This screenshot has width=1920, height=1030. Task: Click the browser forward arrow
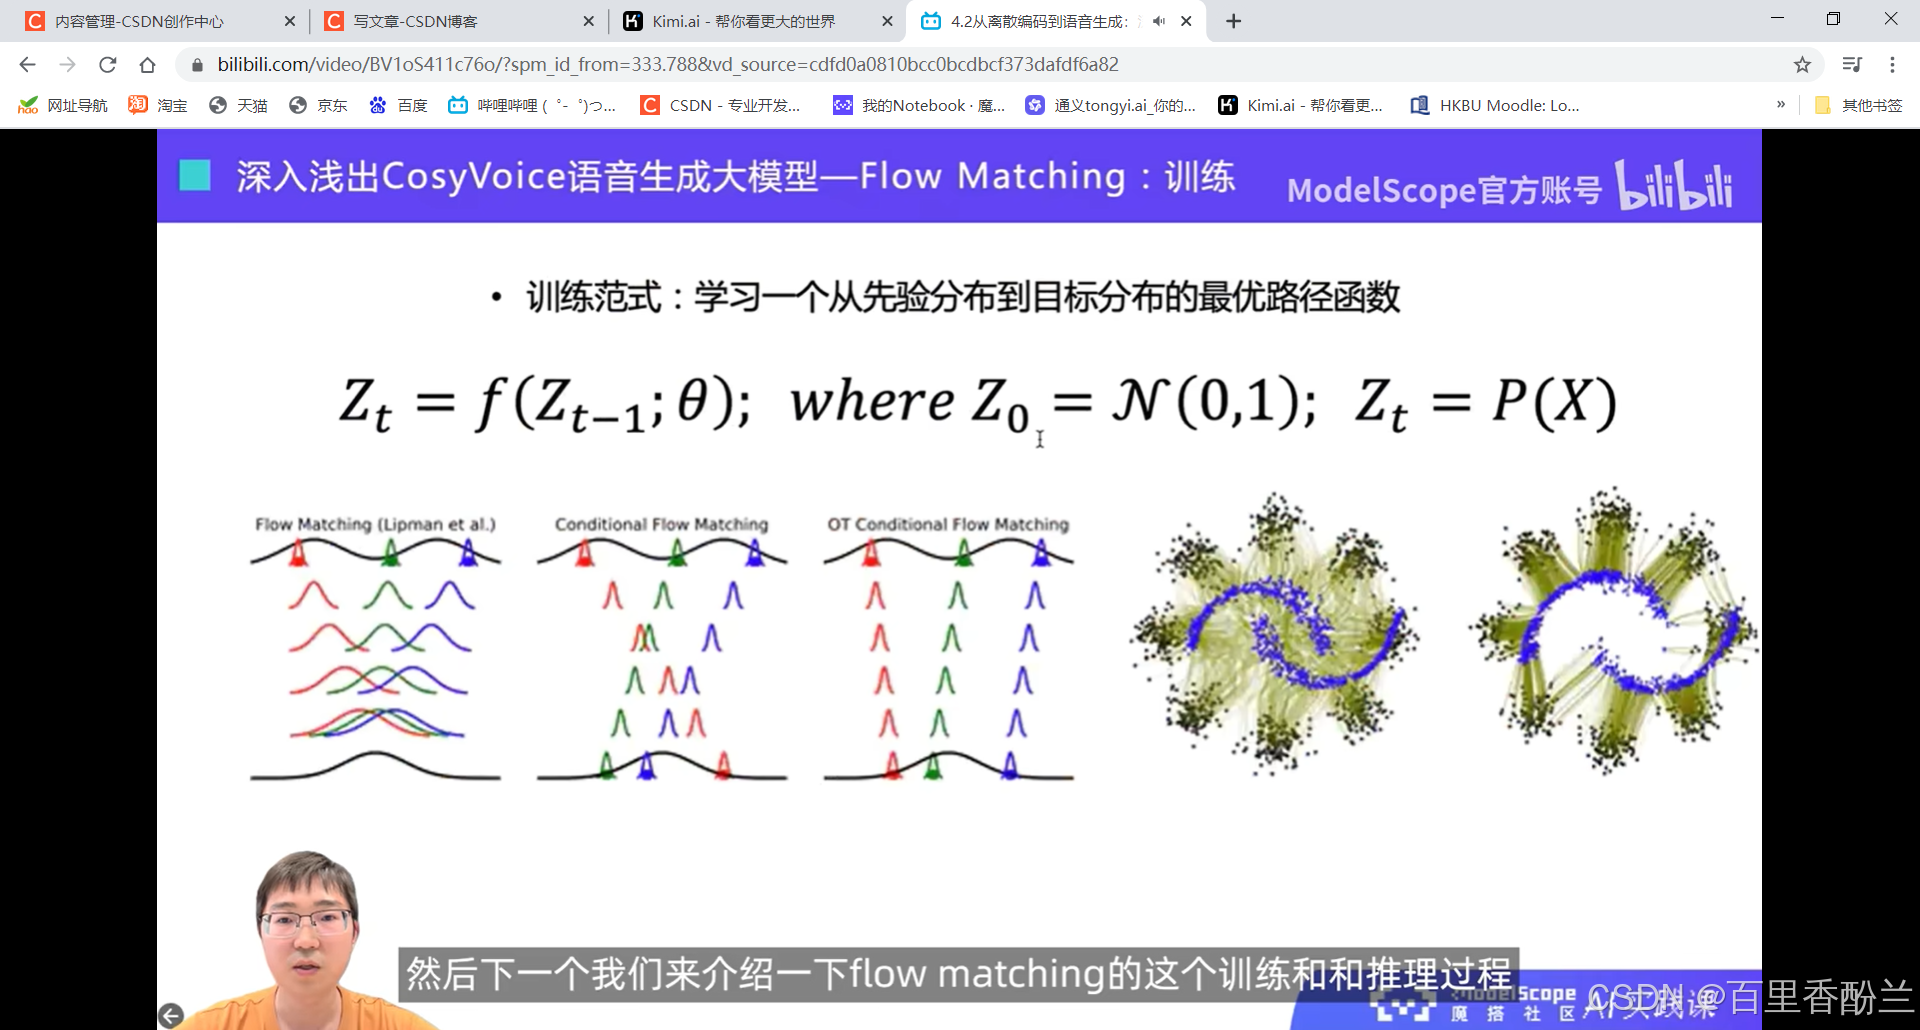[67, 65]
